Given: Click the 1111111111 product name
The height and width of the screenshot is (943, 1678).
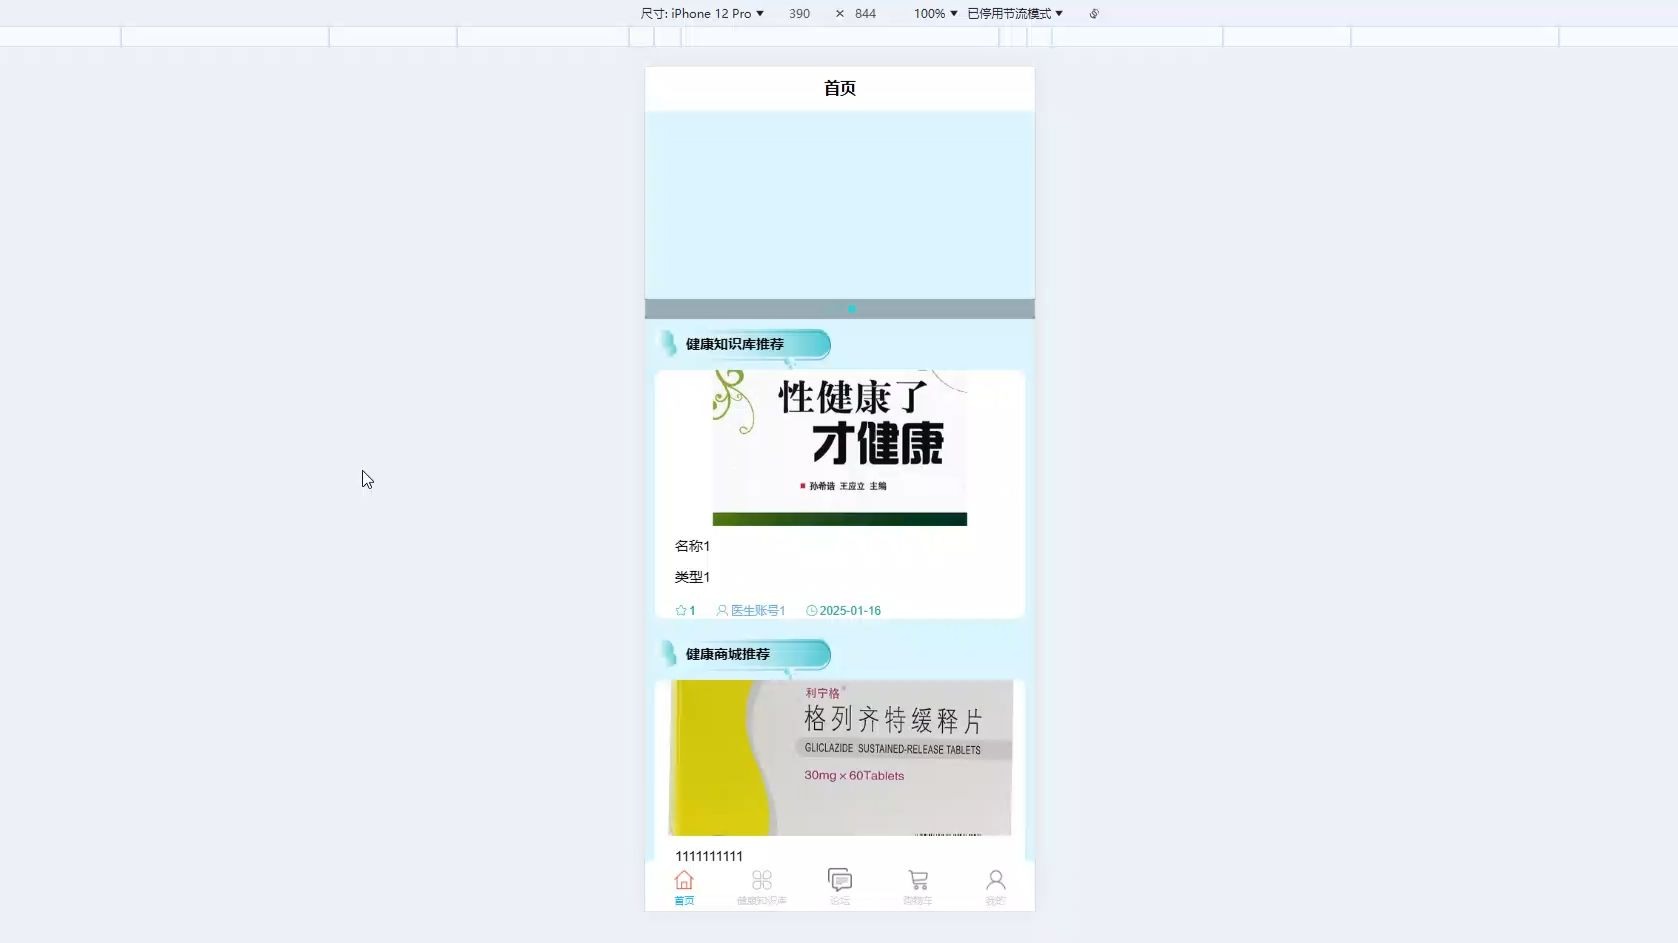Looking at the screenshot, I should tap(709, 856).
